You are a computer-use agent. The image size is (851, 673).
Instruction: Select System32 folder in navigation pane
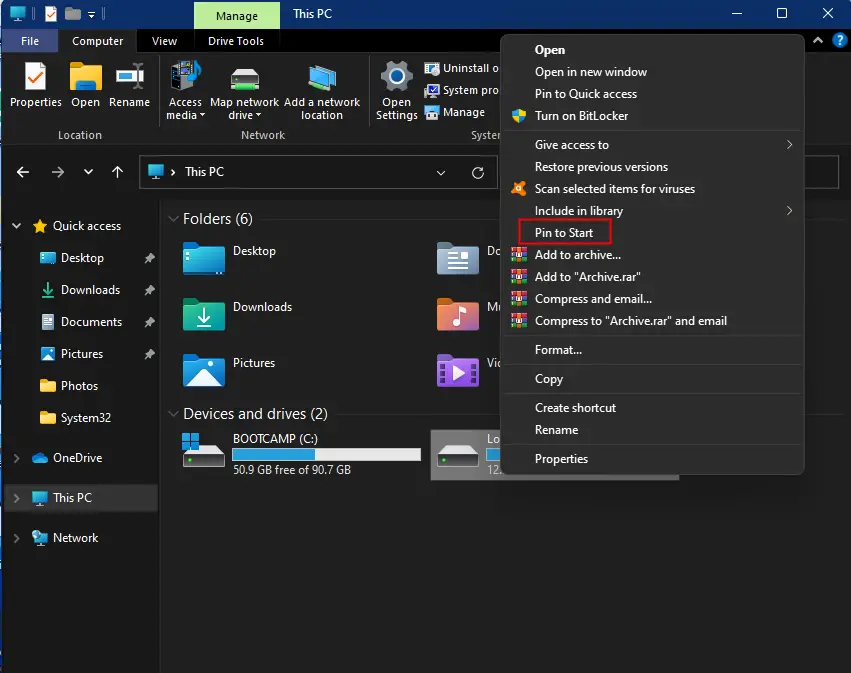[x=85, y=418]
